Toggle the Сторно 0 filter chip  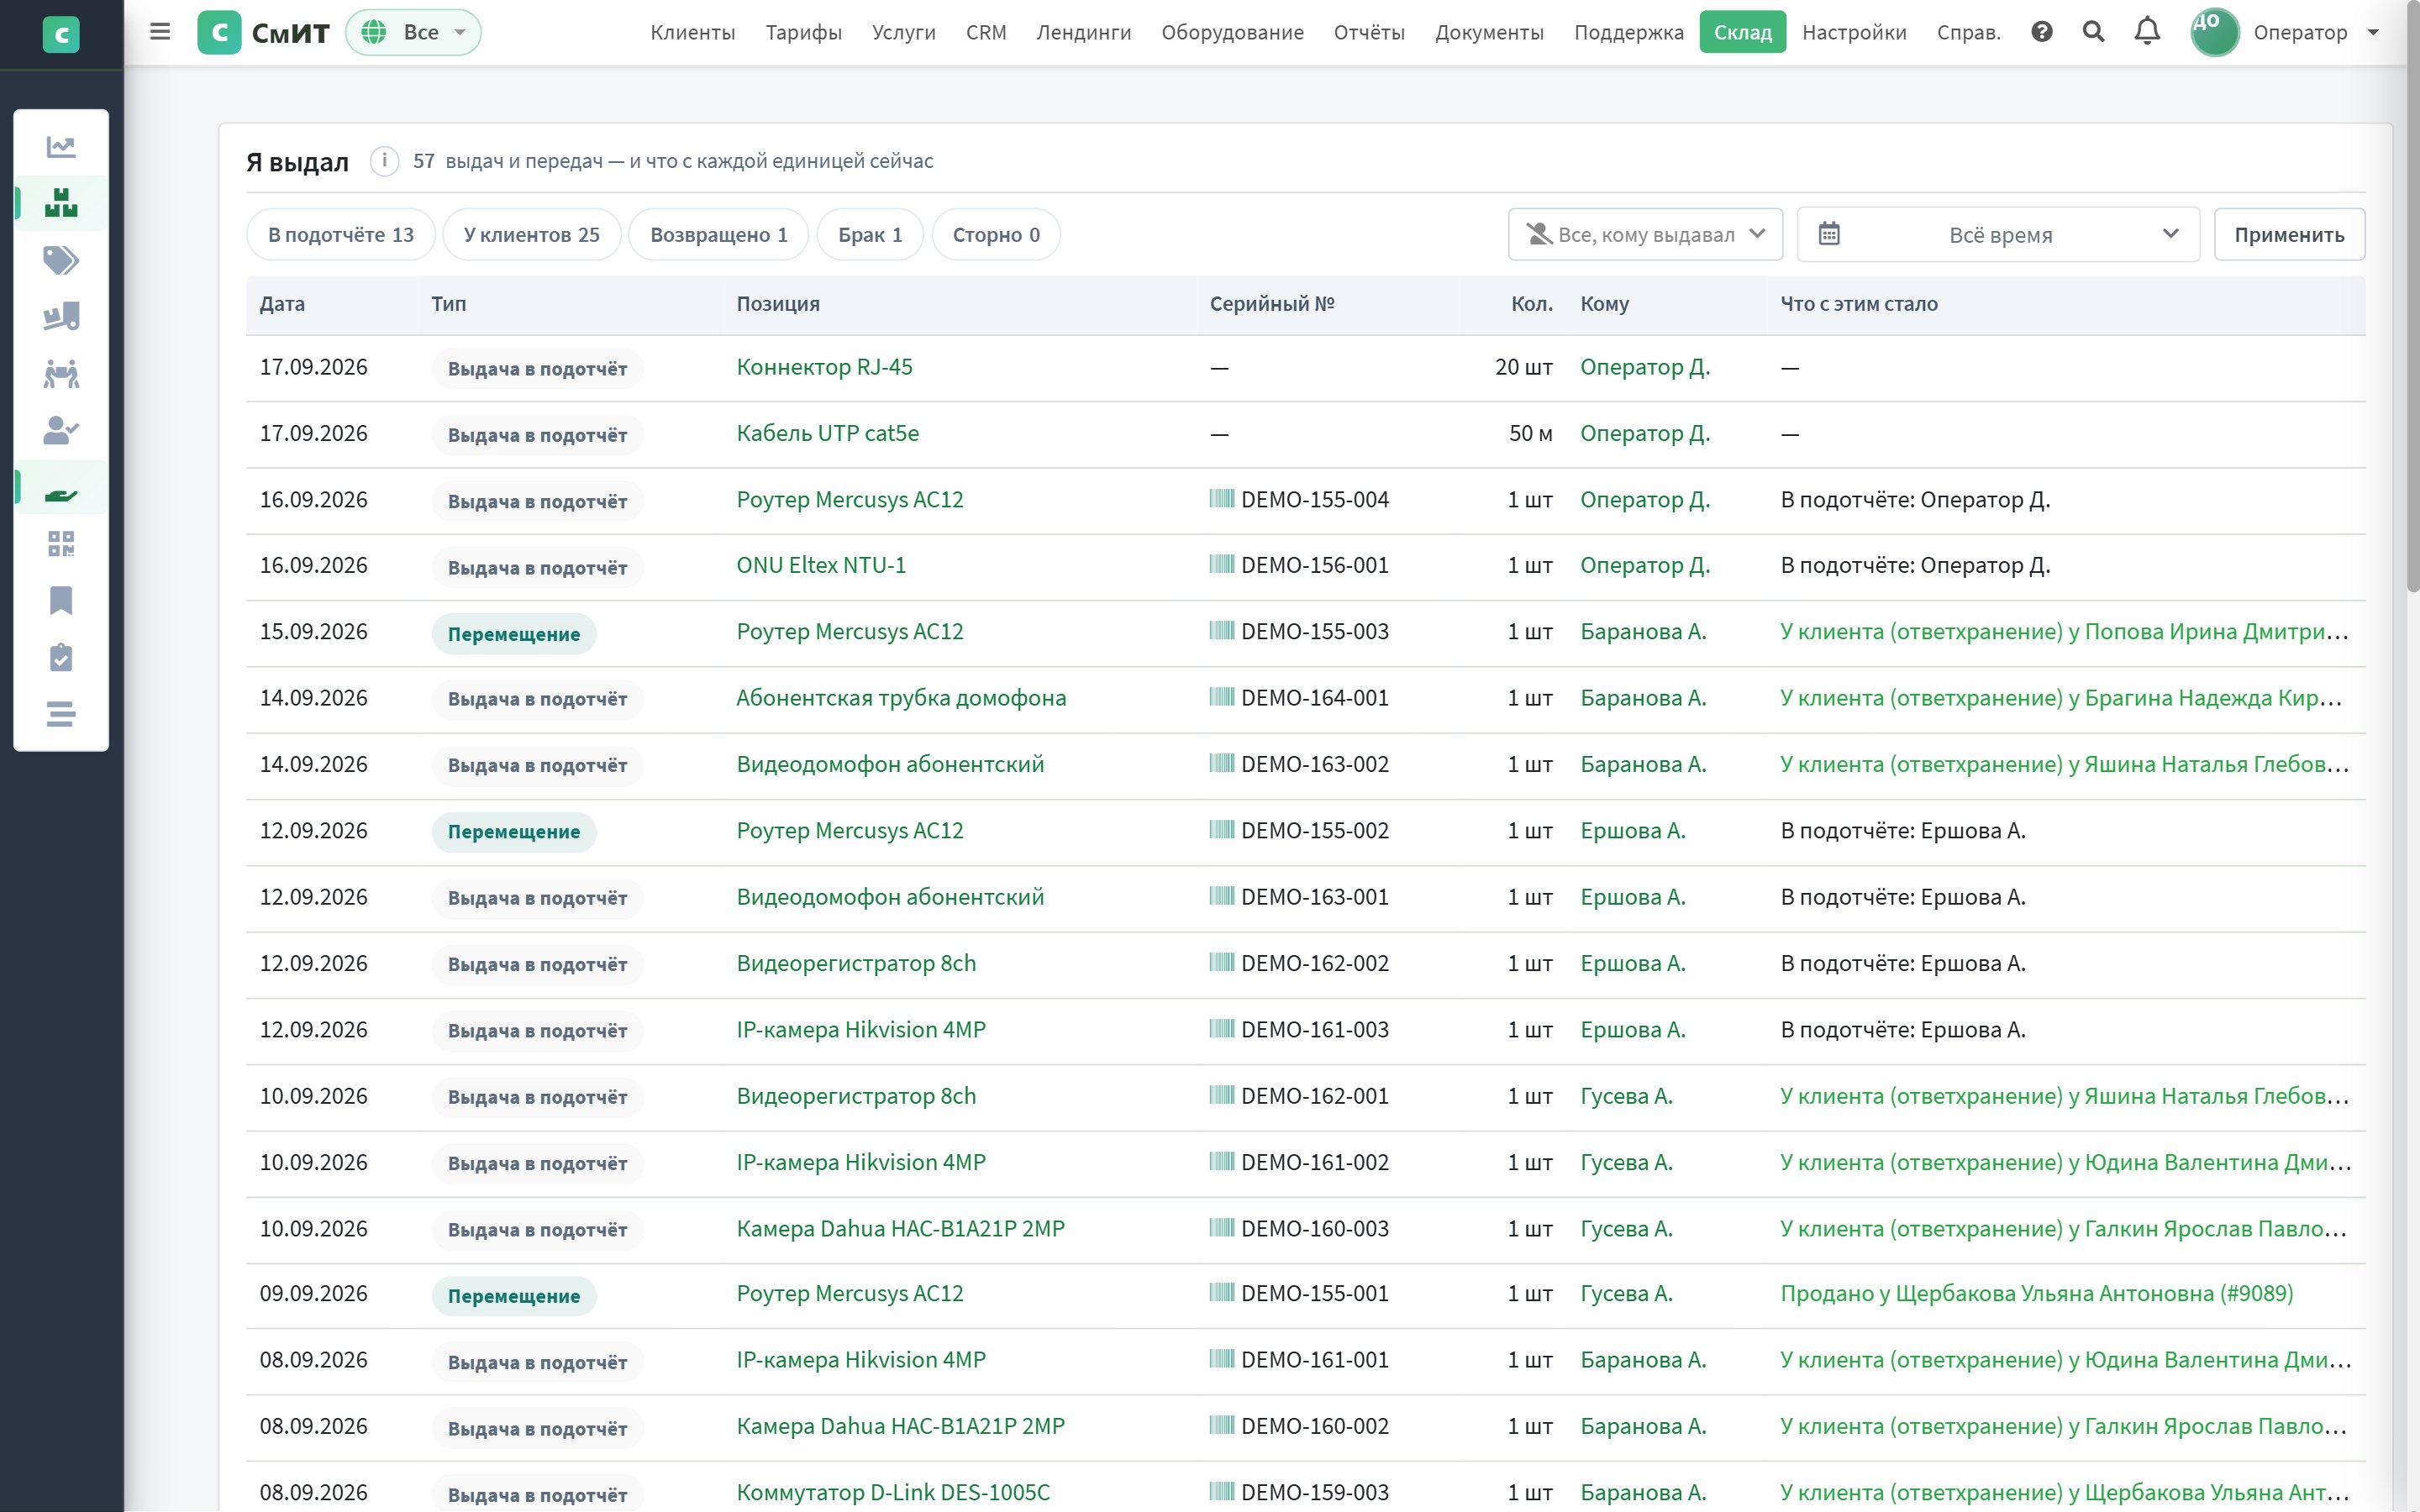(x=996, y=235)
